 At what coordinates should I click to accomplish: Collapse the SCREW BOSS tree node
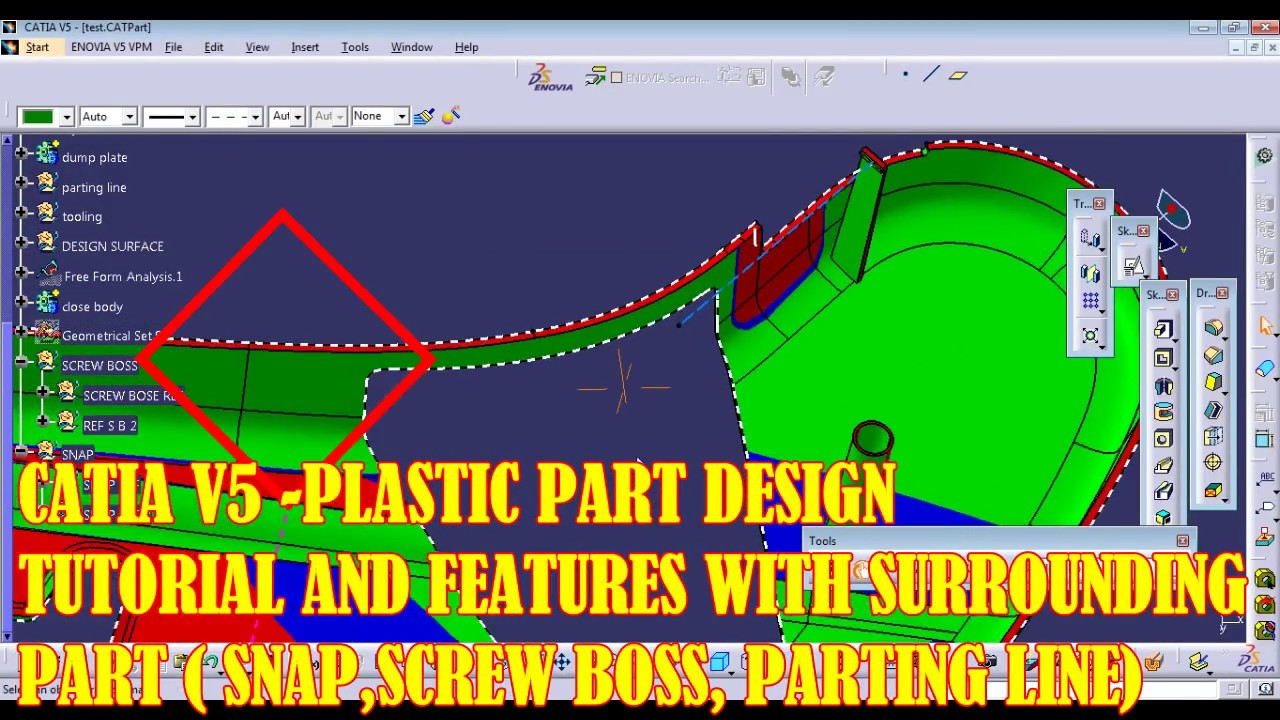[x=21, y=361]
